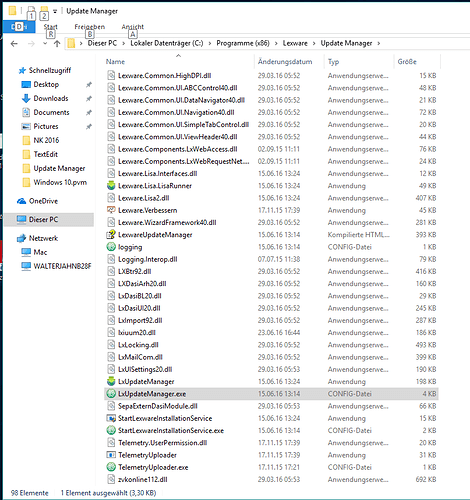The width and height of the screenshot is (470, 500).
Task: Open Quick Access Toolbar customize dropdown
Action: tap(55, 11)
